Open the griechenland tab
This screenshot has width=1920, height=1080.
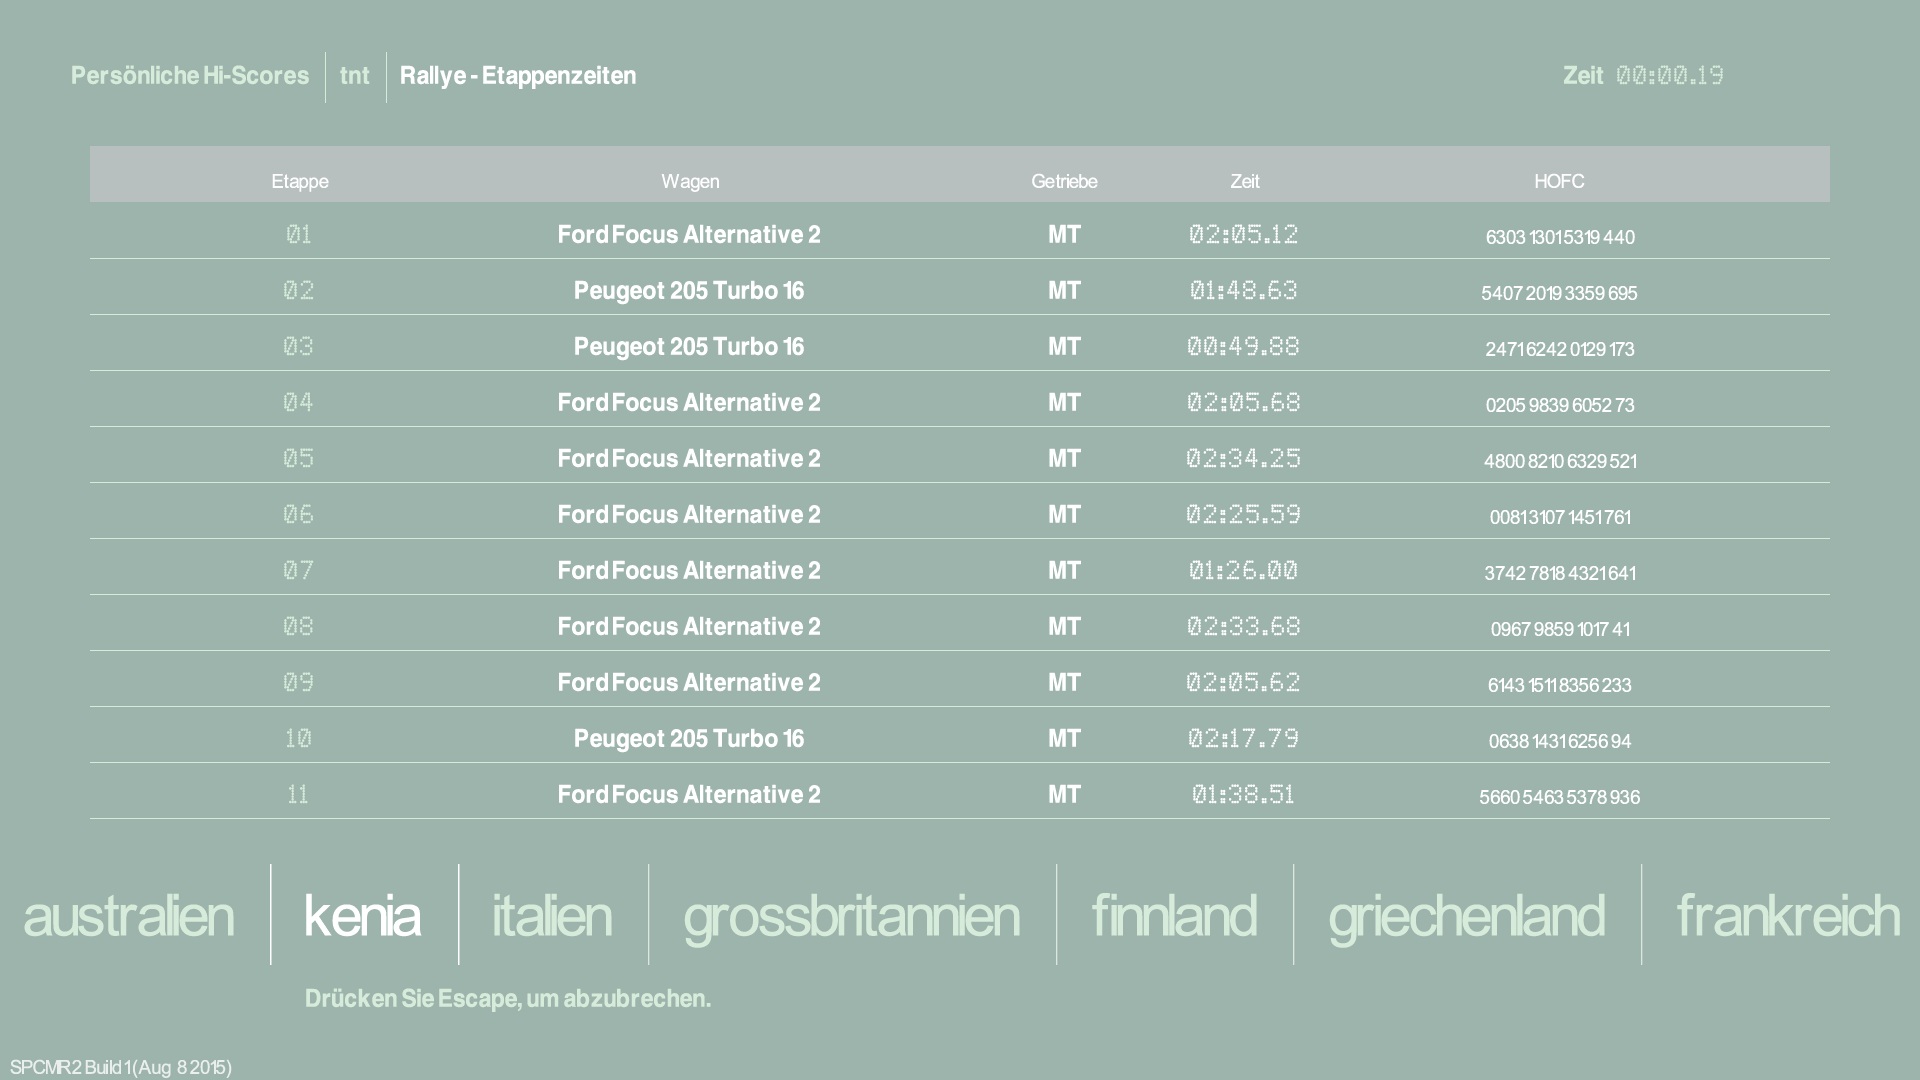click(x=1466, y=916)
